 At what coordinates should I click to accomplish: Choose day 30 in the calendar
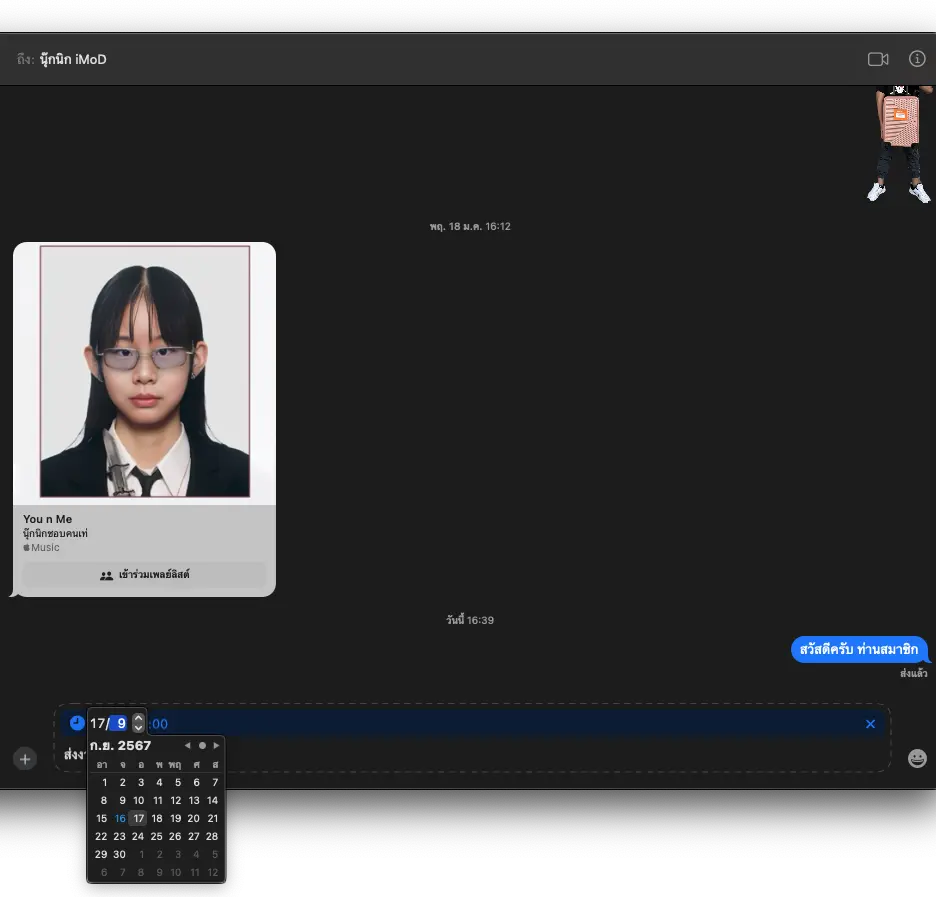(120, 854)
